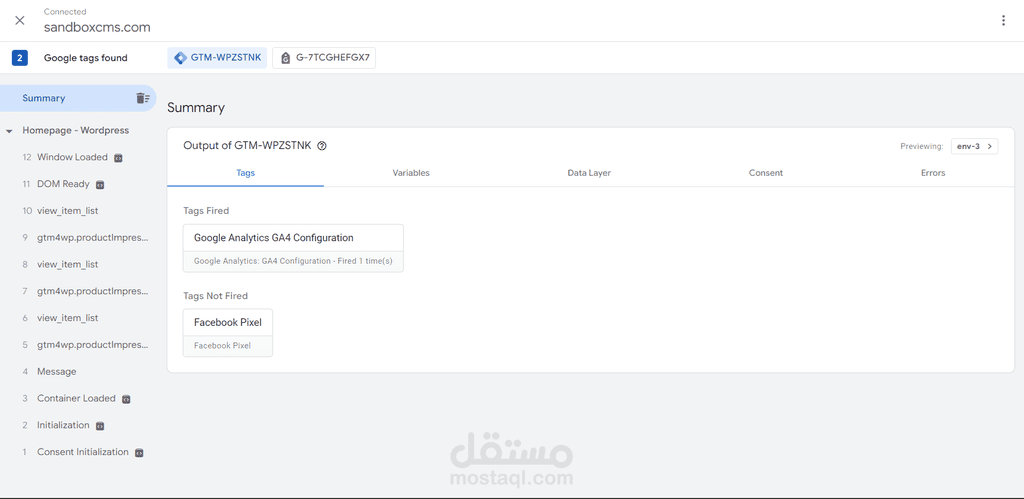Click the 'Tags Not Fired' heading
Screen dimensions: 1024x499
(216, 296)
